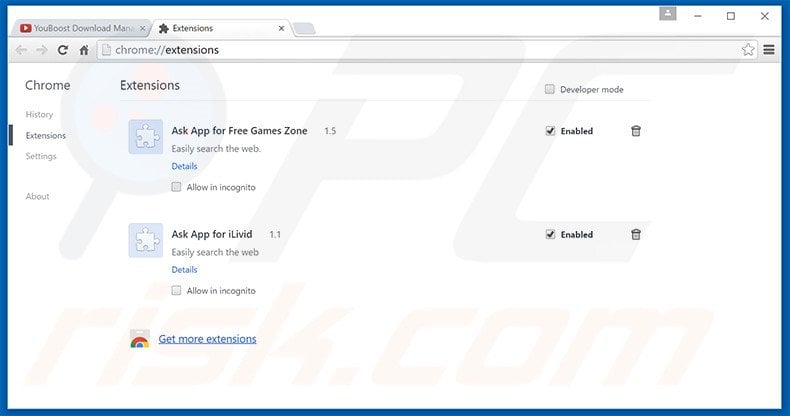Click the browser forward arrow
The image size is (790, 416).
(x=42, y=50)
